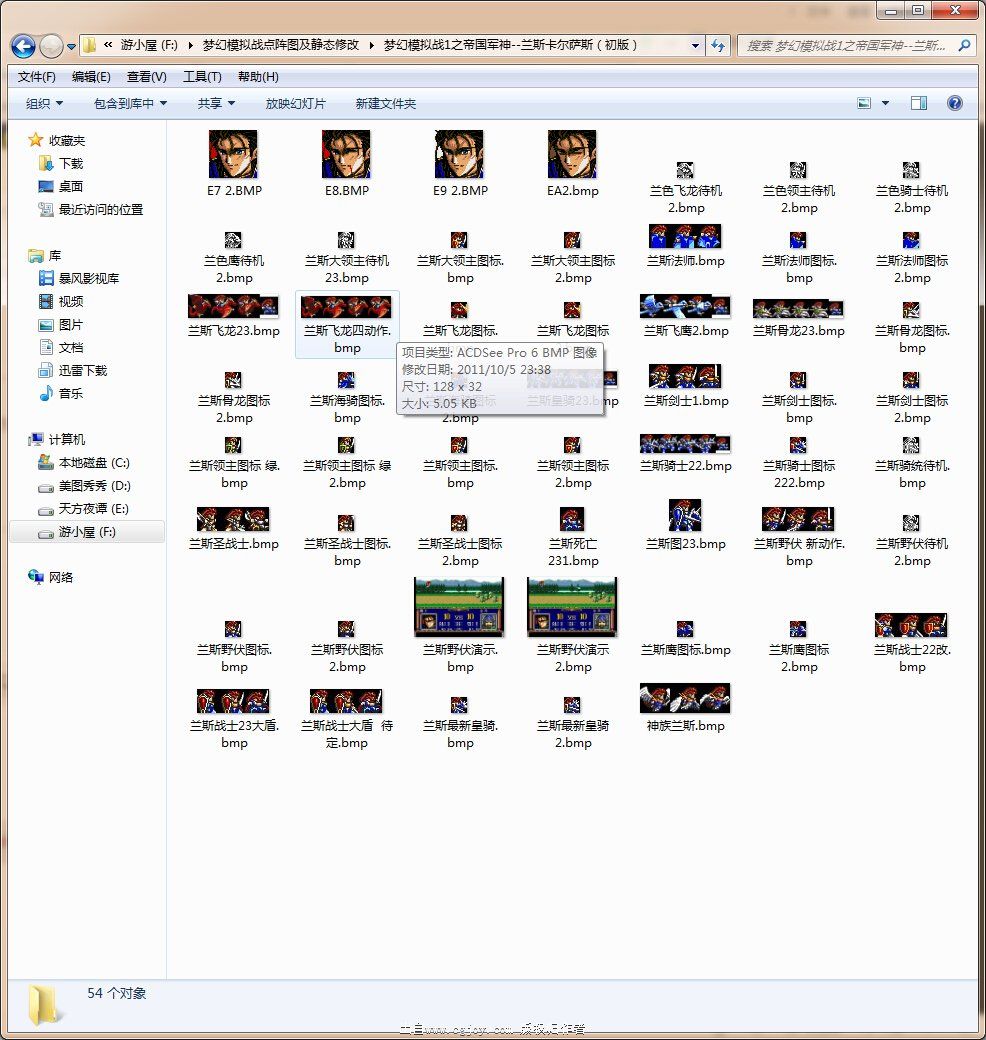
Task: Click the change view icon
Action: point(864,103)
